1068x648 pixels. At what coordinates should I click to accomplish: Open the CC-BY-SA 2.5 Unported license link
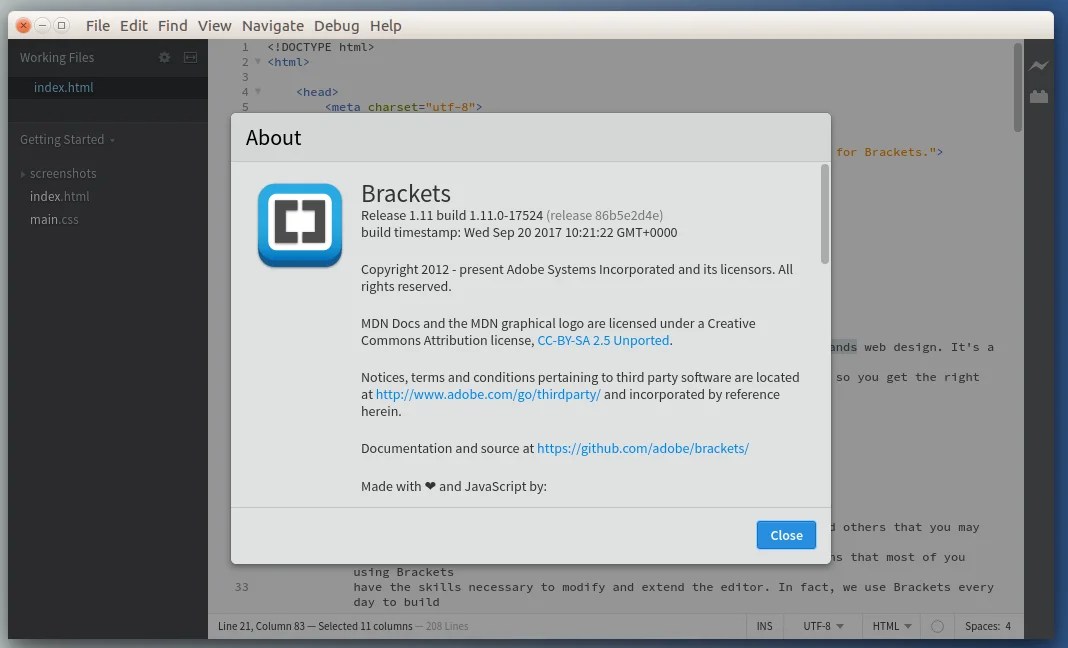coord(603,340)
